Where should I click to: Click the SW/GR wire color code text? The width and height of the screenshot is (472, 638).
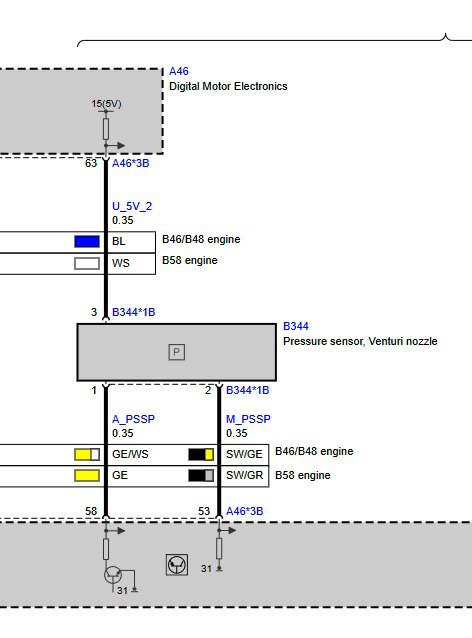click(x=245, y=475)
